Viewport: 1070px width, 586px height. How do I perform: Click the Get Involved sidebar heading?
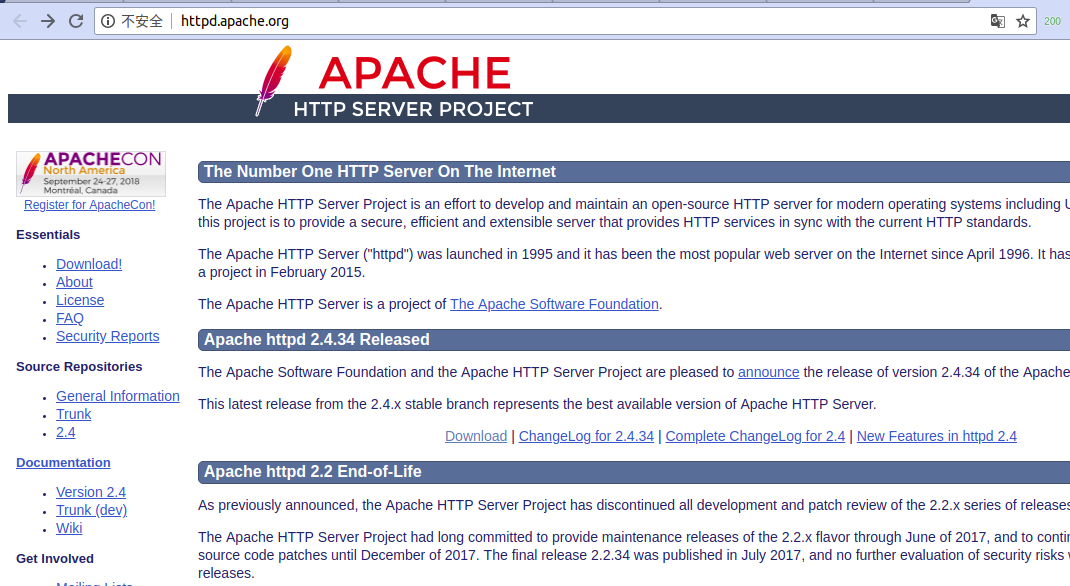(55, 559)
